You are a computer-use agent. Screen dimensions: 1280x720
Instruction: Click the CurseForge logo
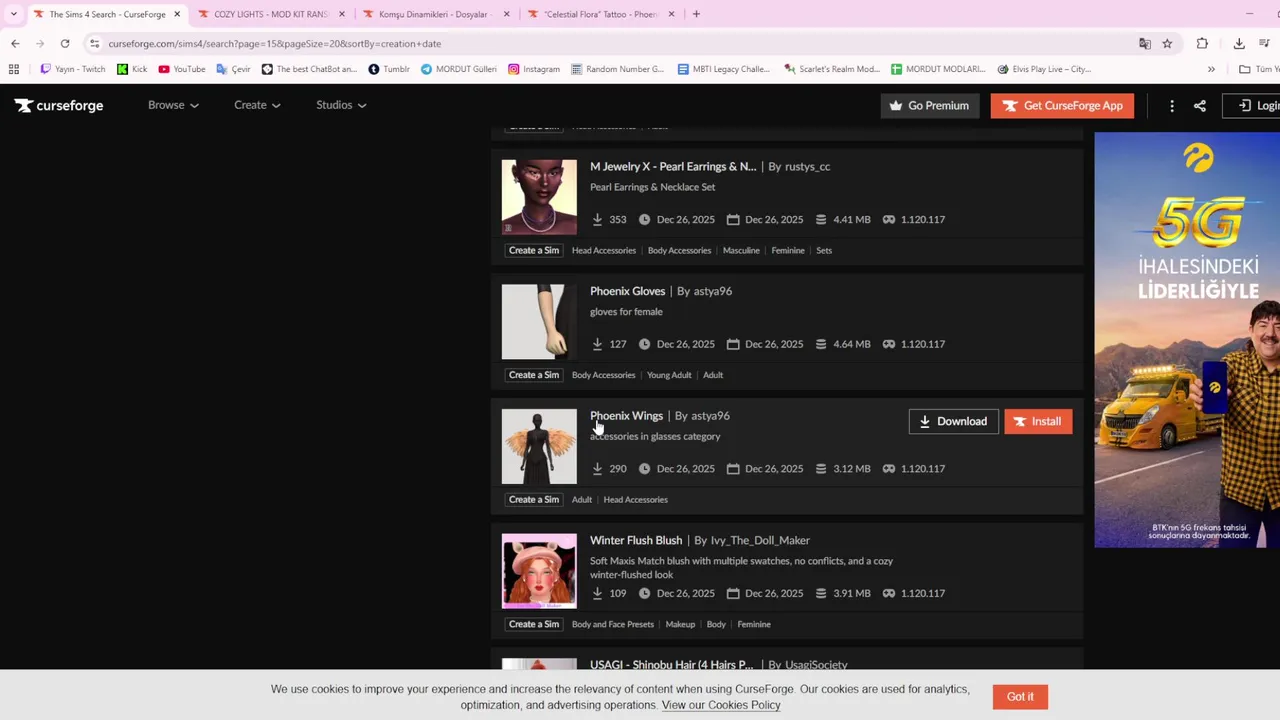click(59, 105)
